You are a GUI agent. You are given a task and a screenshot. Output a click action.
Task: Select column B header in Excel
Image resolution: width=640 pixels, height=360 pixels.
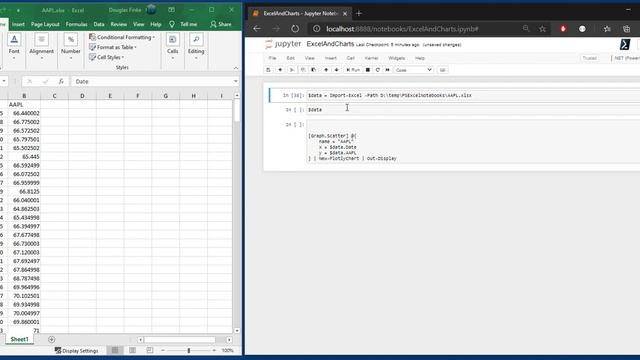(x=24, y=96)
